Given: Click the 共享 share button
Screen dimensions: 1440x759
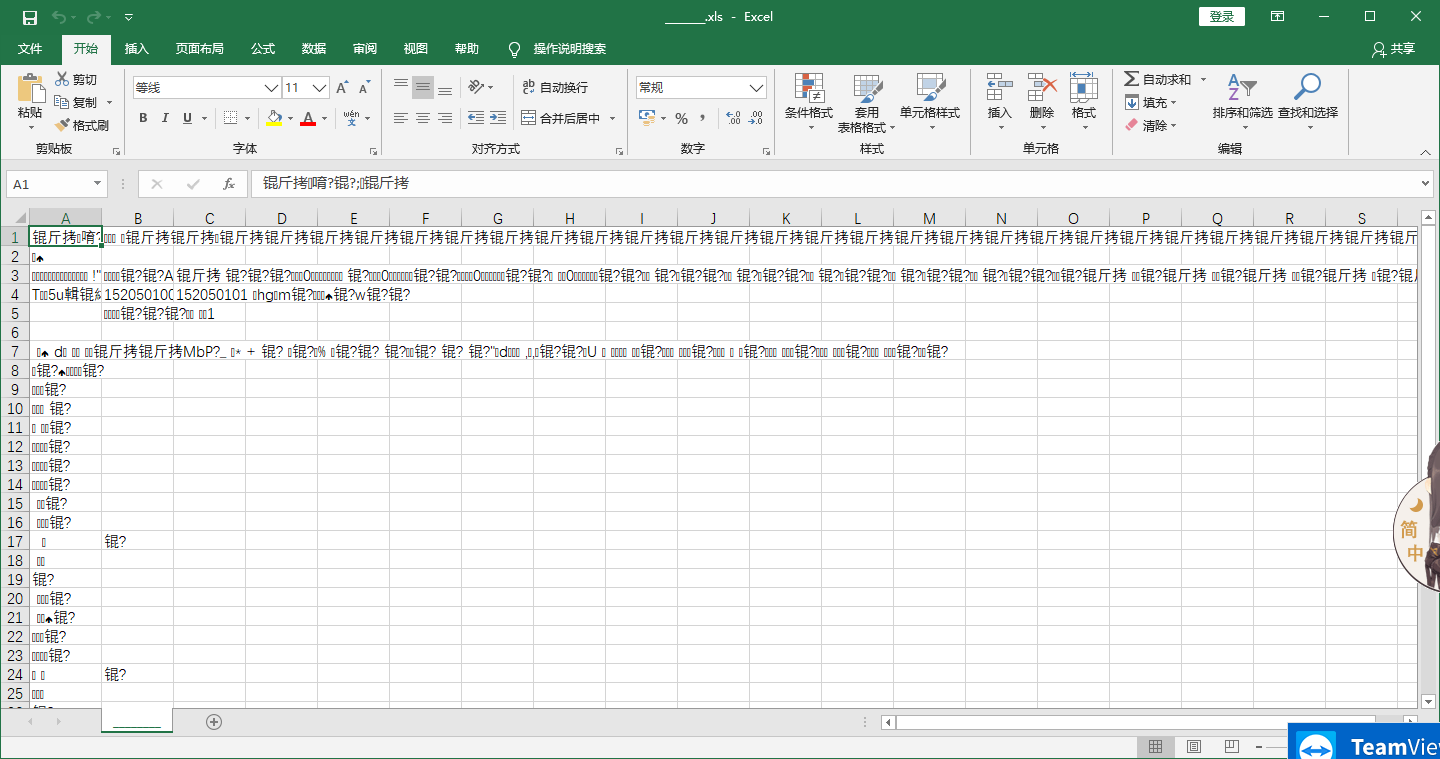Looking at the screenshot, I should click(1394, 48).
